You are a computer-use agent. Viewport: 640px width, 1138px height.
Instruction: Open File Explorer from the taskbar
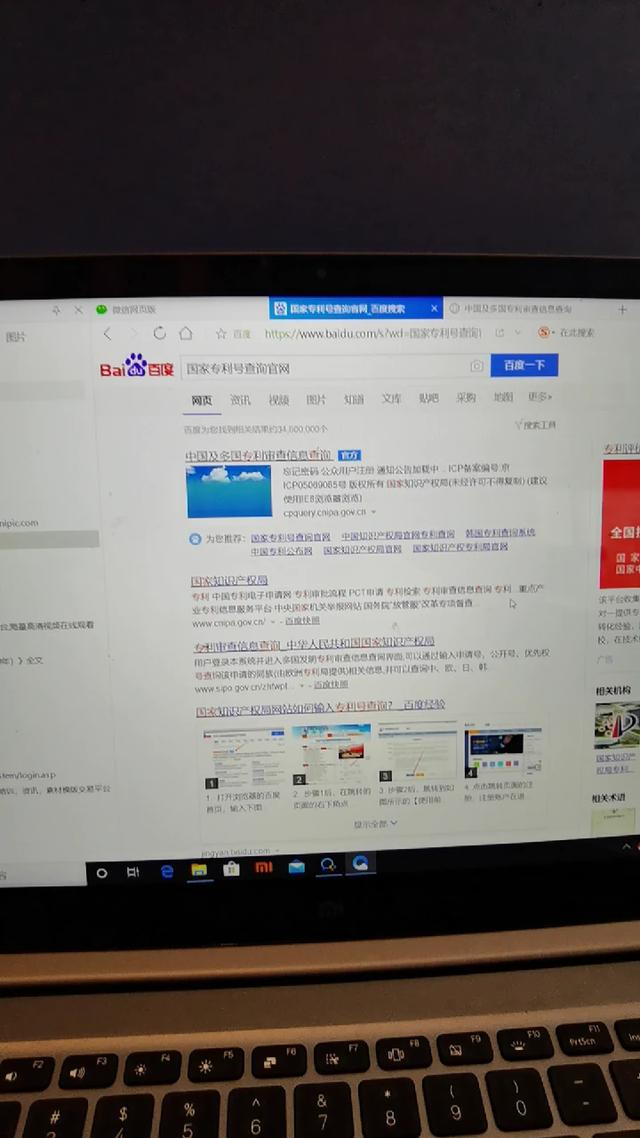(x=199, y=869)
